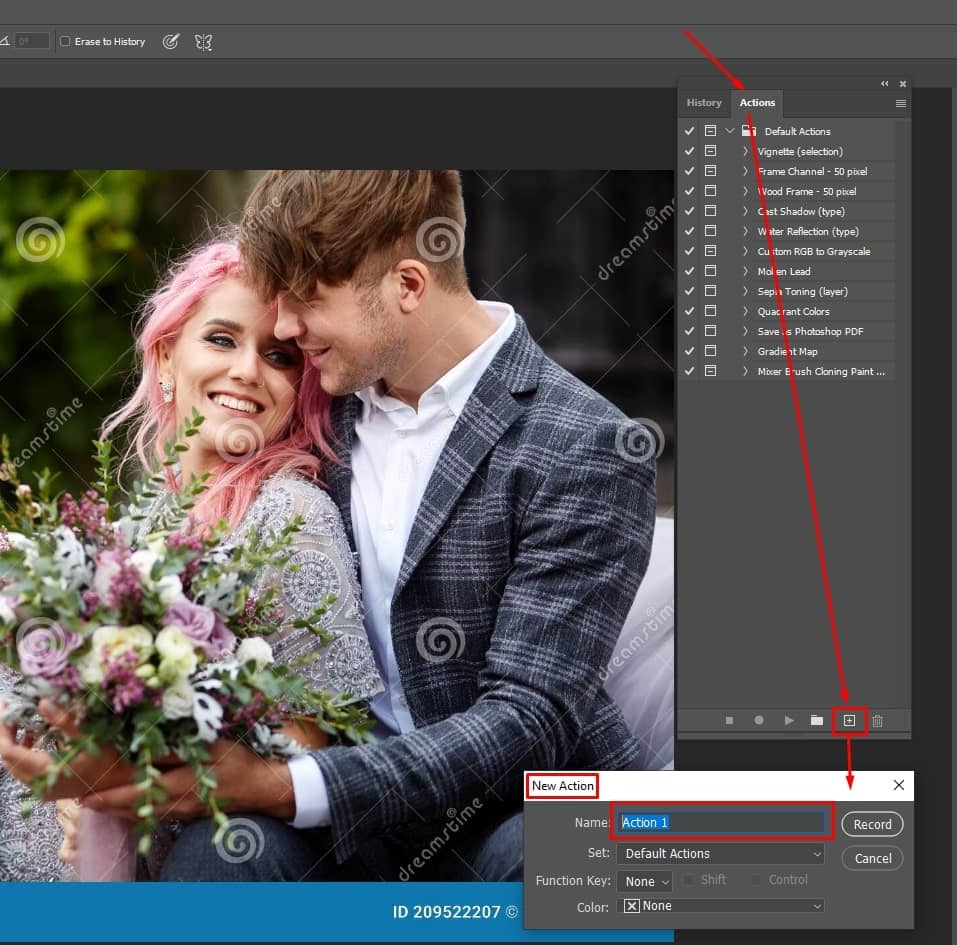The image size is (957, 945).
Task: Click the smudge tool brush icon in options bar
Action: [x=170, y=41]
